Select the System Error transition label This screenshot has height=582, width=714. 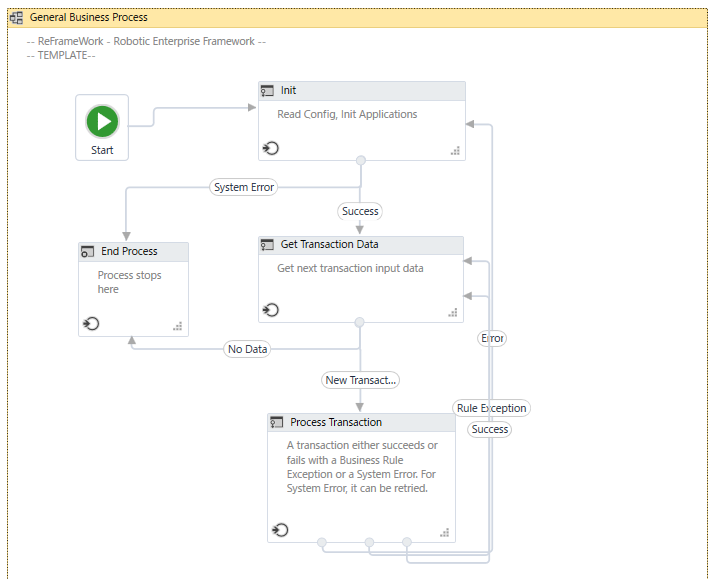tap(244, 187)
